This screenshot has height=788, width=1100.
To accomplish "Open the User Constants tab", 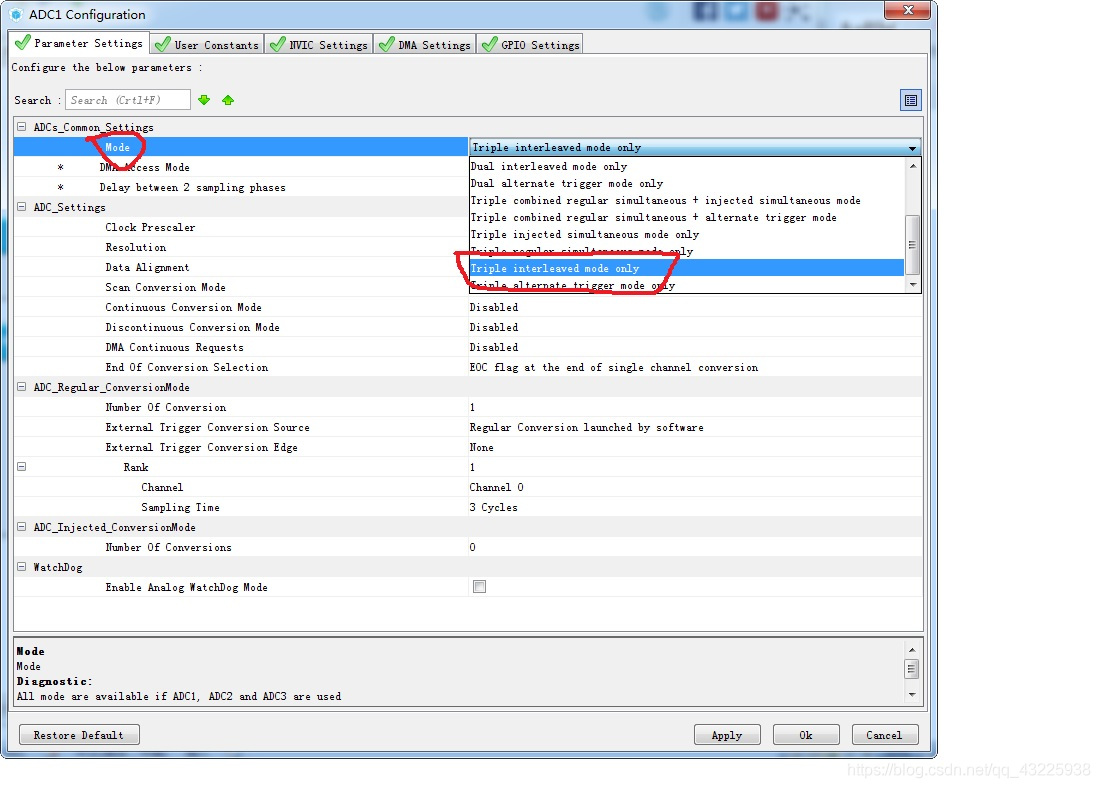I will [x=207, y=44].
